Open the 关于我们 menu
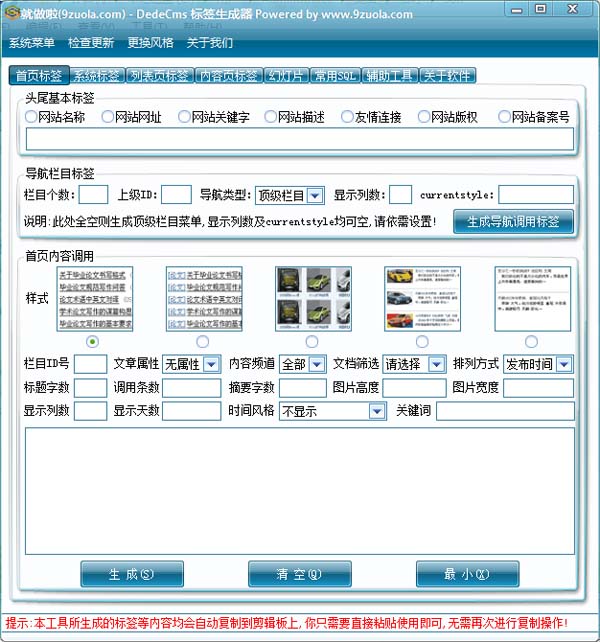 (210, 43)
